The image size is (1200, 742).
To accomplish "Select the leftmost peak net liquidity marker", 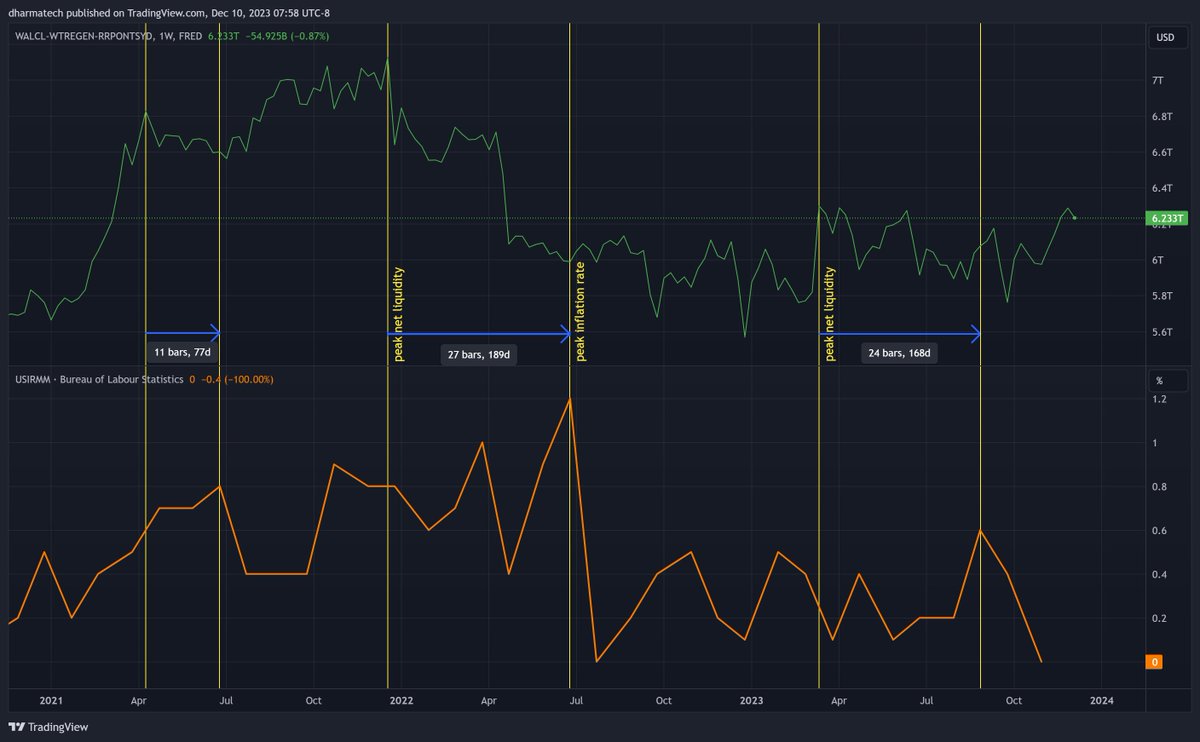I will (x=399, y=310).
